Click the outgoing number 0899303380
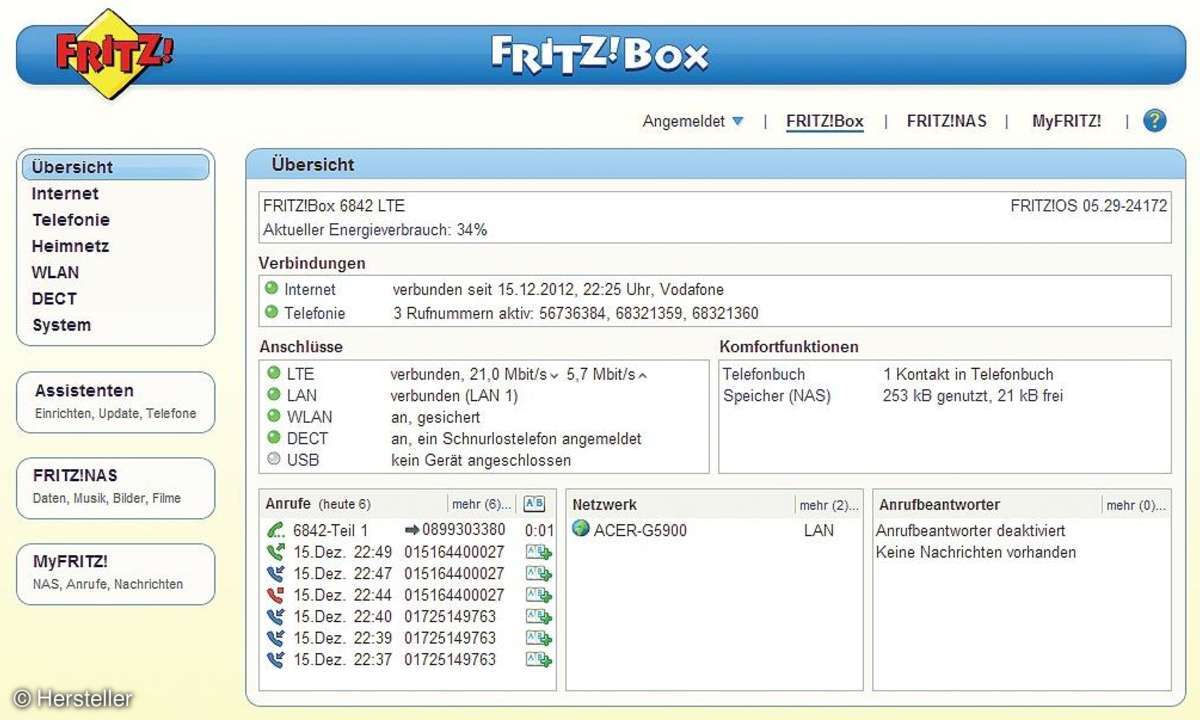This screenshot has width=1200, height=720. [x=464, y=530]
